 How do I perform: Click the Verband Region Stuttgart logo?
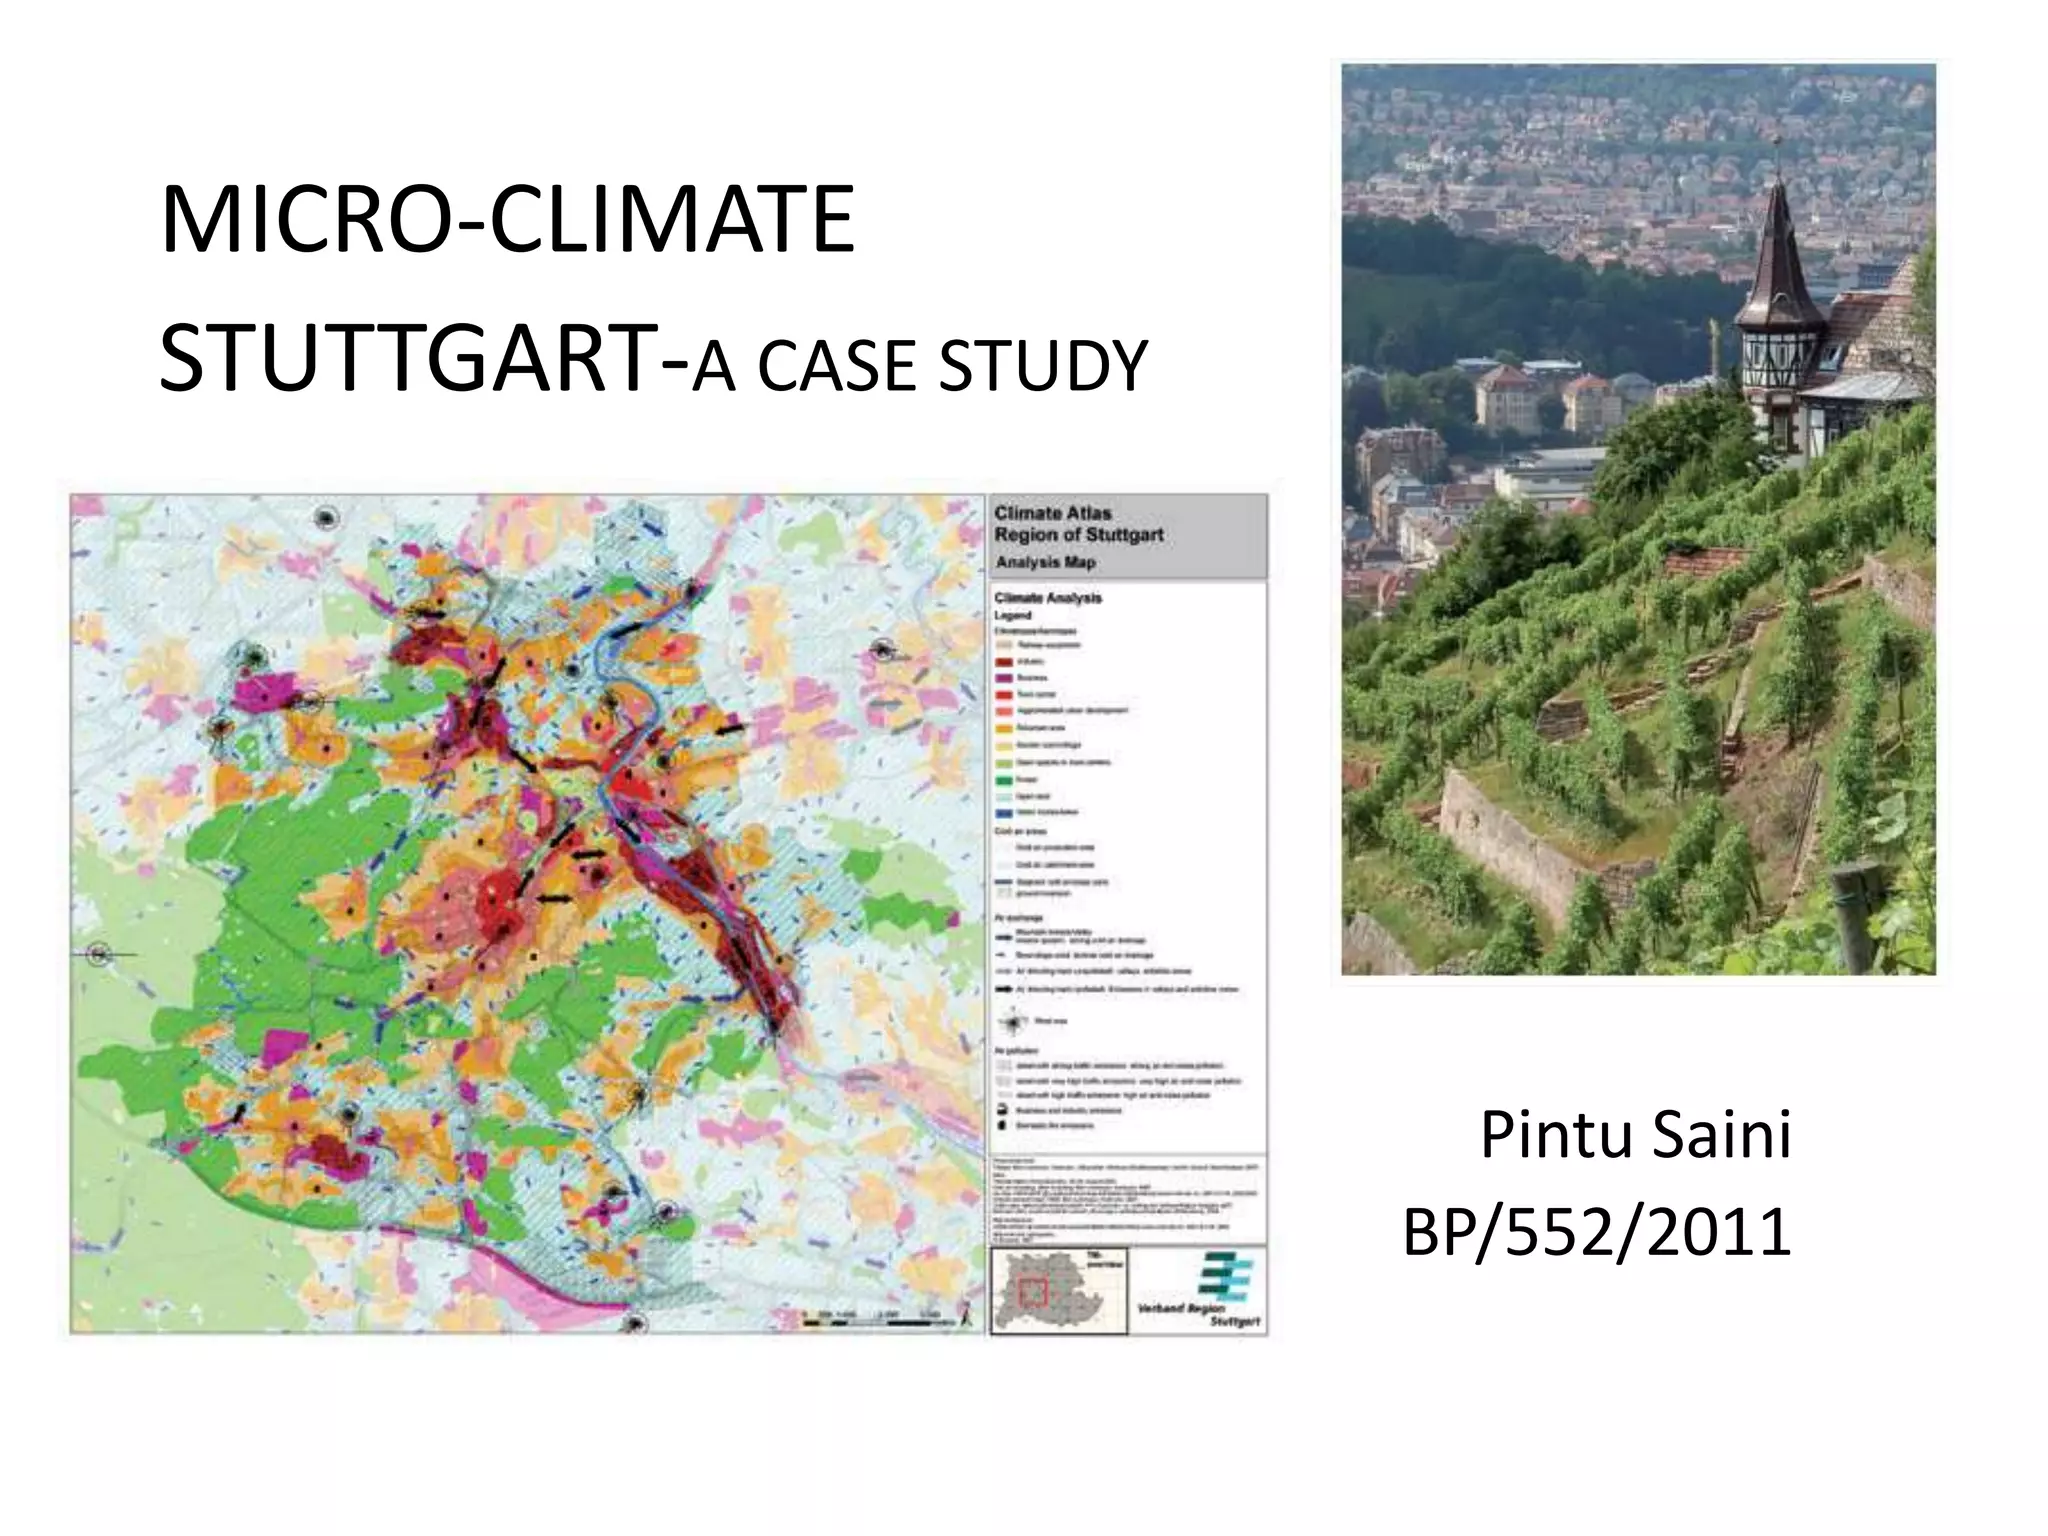[1199, 1290]
